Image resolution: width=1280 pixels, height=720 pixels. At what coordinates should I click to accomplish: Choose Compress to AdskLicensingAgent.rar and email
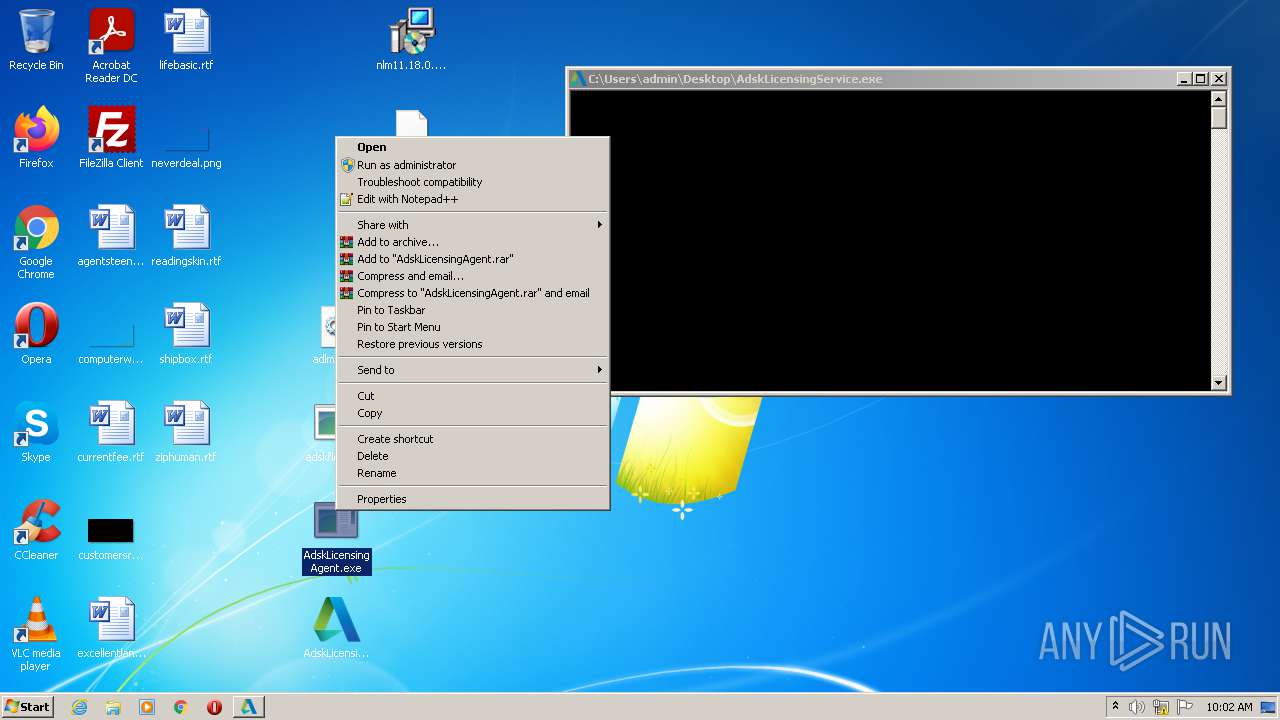473,293
